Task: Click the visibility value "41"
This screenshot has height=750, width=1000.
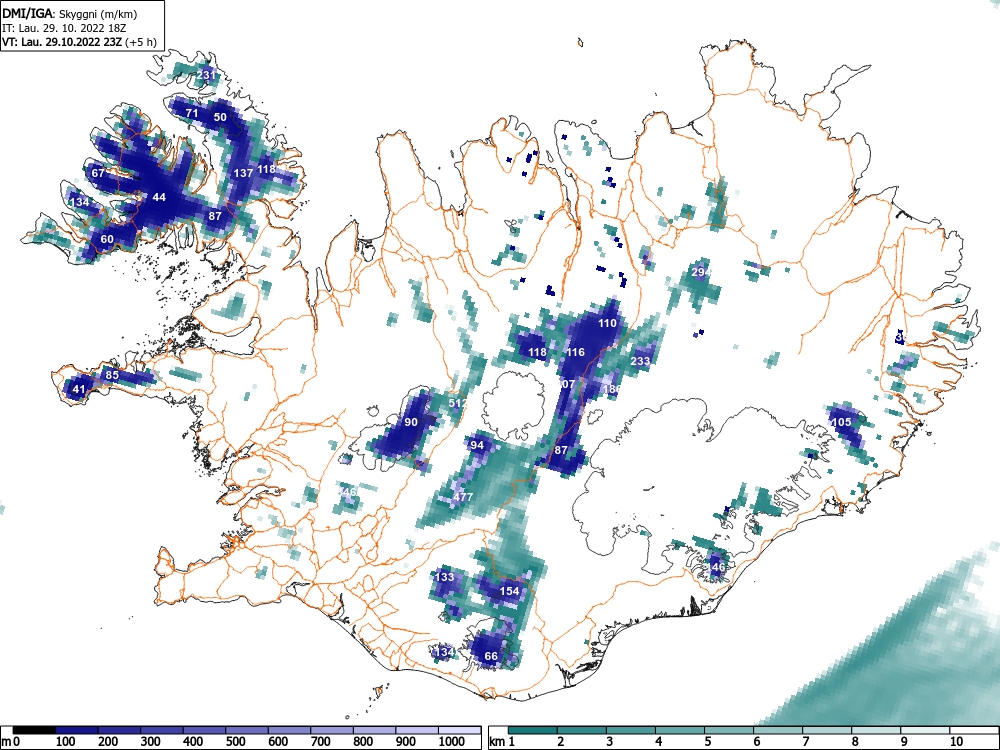Action: pyautogui.click(x=79, y=389)
